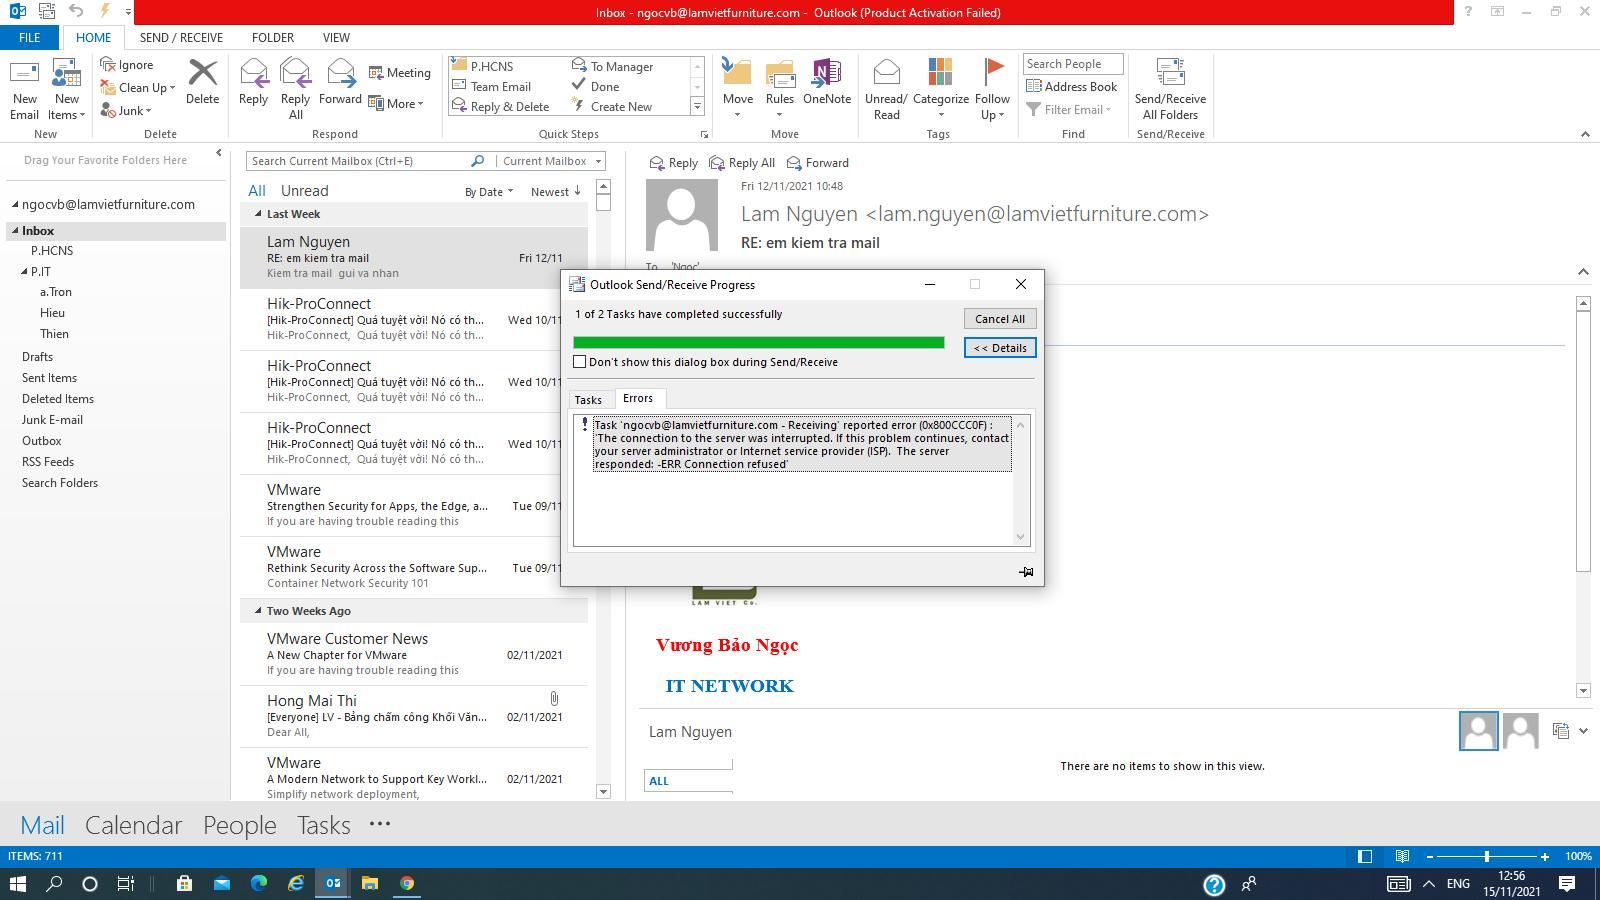Open the Categorize color menu
Screen dimensions: 1600x900
(941, 89)
